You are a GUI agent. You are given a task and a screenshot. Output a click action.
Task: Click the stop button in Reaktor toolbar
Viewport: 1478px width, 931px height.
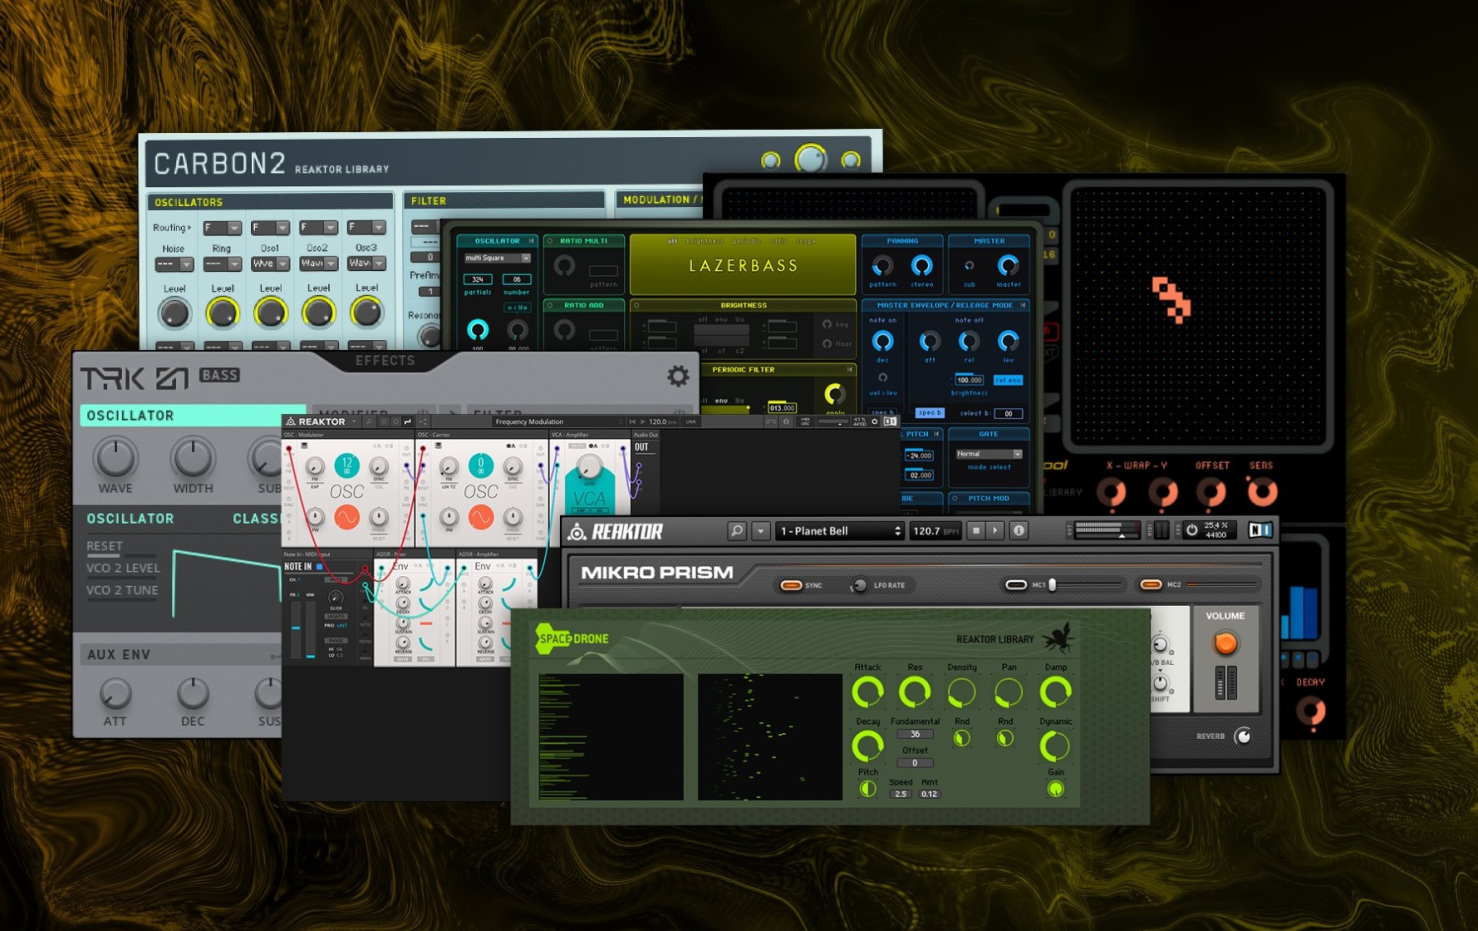(976, 531)
